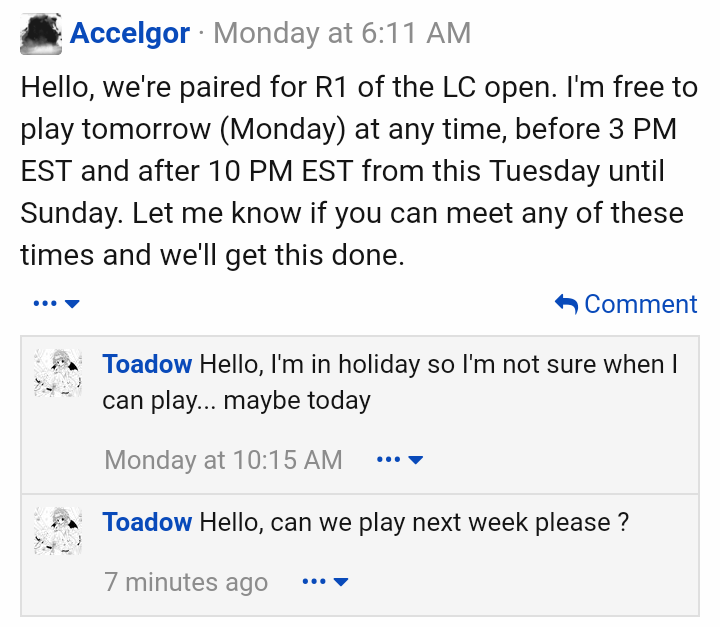
Task: Click Accelgor's post text about the LC open
Action: point(359,171)
